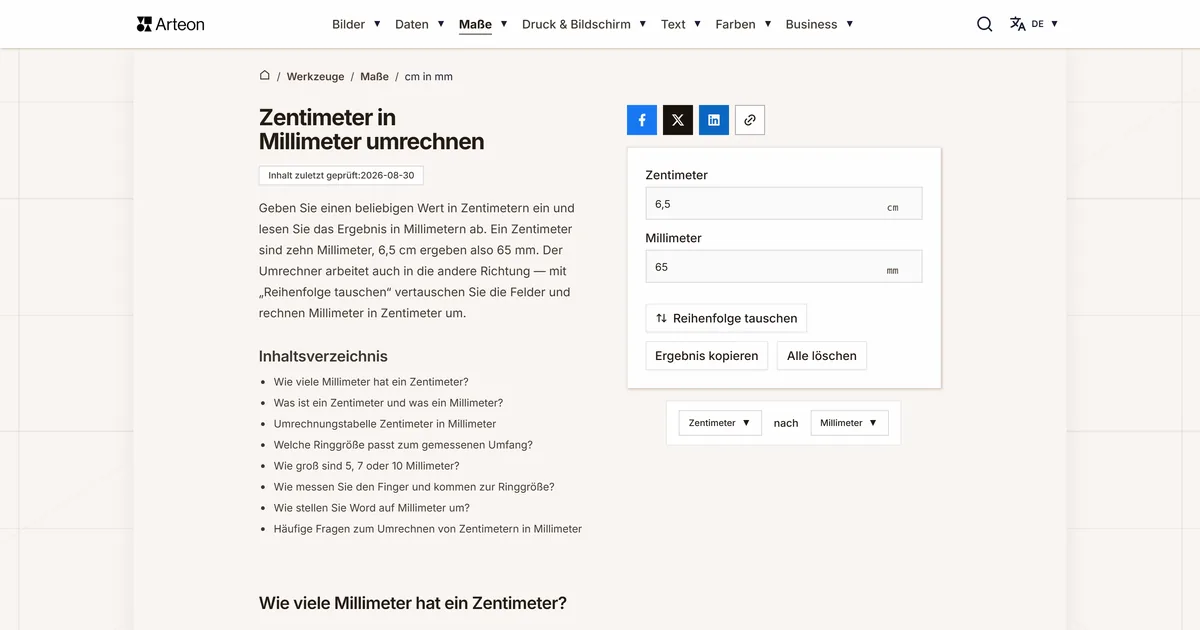Click 'cm in mm' breadcrumb text

click(429, 77)
